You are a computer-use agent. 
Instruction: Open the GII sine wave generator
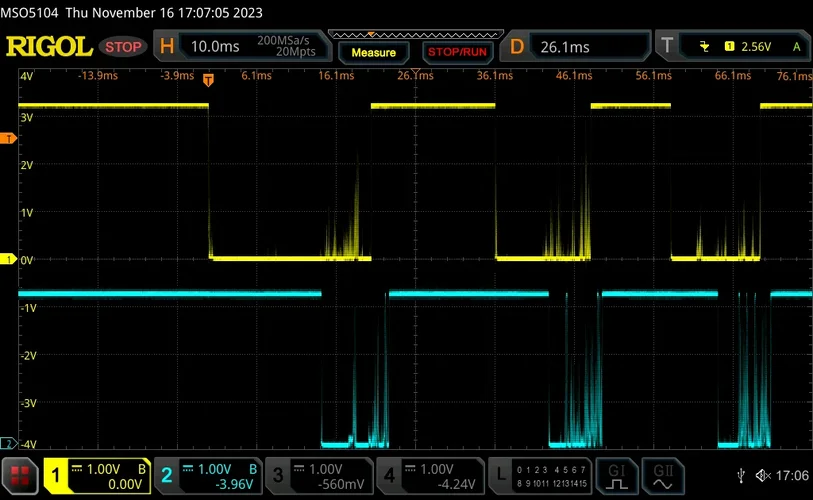(663, 476)
